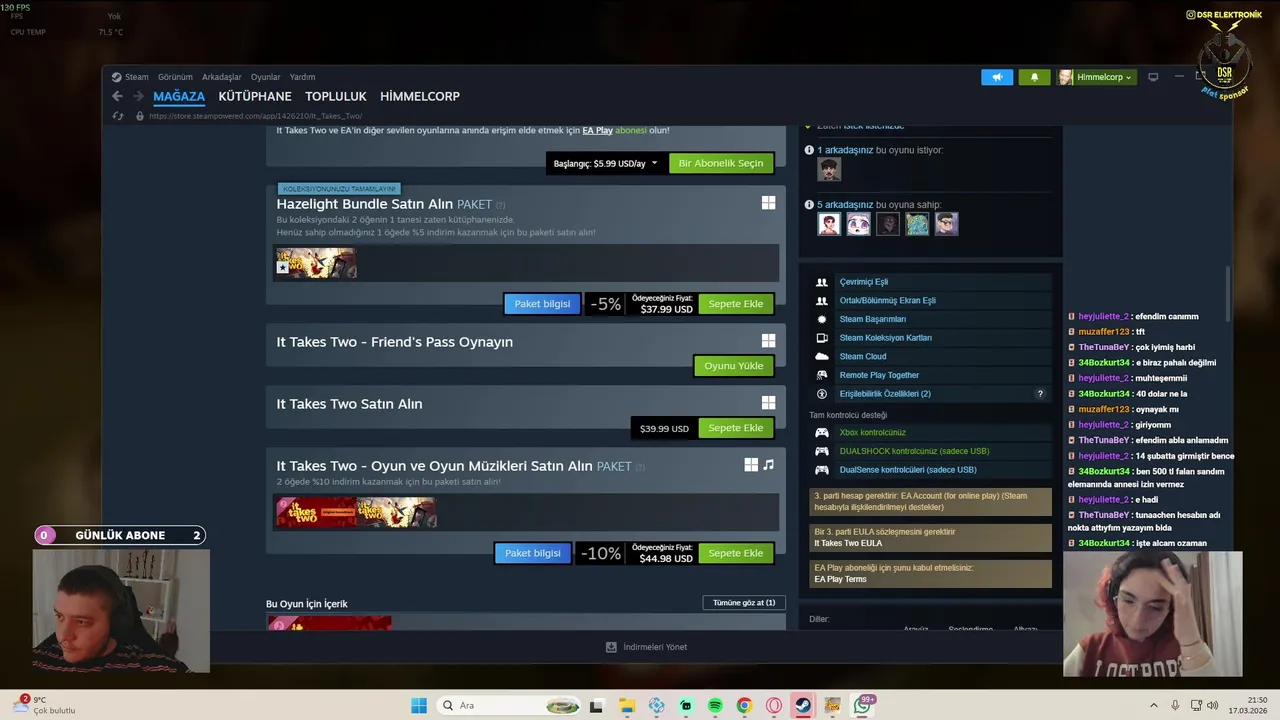
Task: Add the $44.98 soundtrack bundle to cart
Action: (736, 553)
